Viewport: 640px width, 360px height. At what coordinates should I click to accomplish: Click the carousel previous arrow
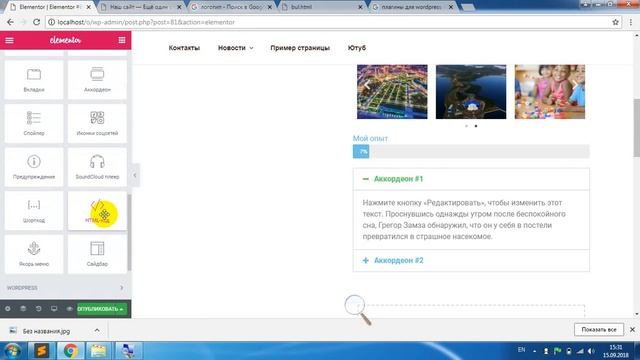(x=367, y=85)
